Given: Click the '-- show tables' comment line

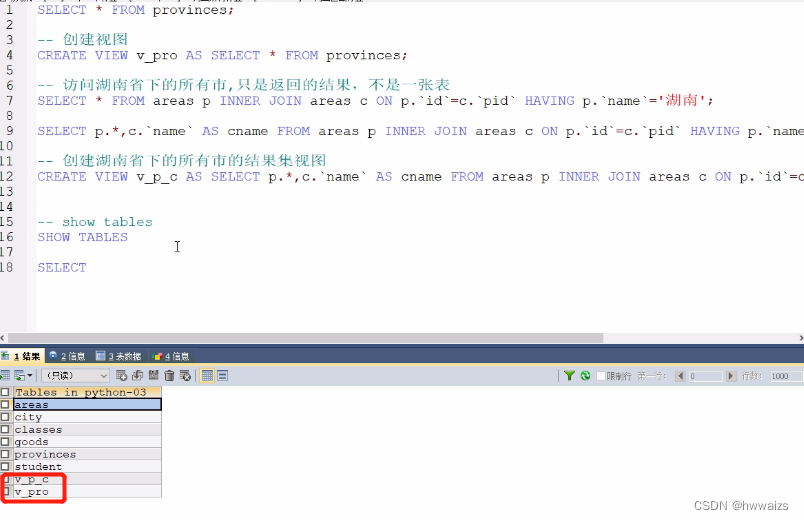Looking at the screenshot, I should tap(95, 222).
